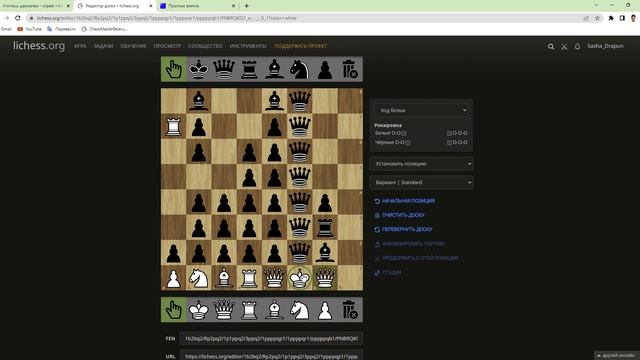Image resolution: width=640 pixels, height=360 pixels.
Task: Toggle white kingside castling O-O checkbox
Action: point(404,133)
